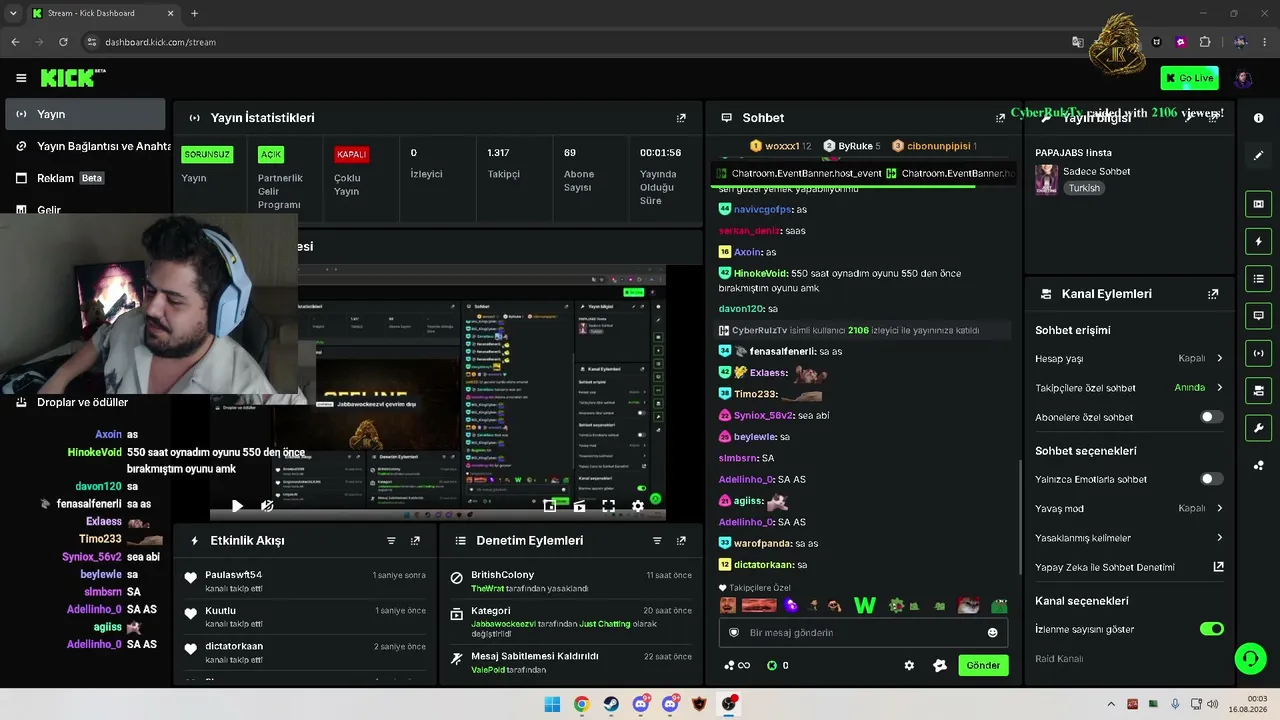The height and width of the screenshot is (720, 1280).
Task: Toggle the stream preview widget icon in sidebar
Action: tap(1258, 204)
